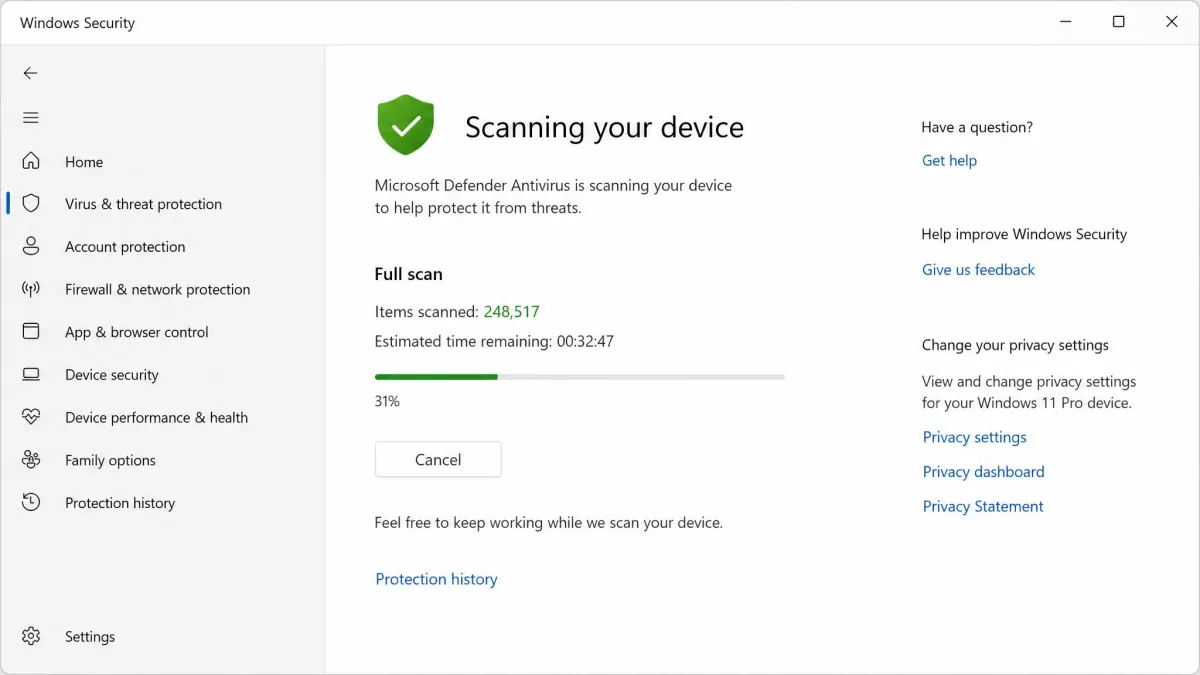Screen dimensions: 1200x675
Task: Click the Have a question? heading
Action: 977,128
